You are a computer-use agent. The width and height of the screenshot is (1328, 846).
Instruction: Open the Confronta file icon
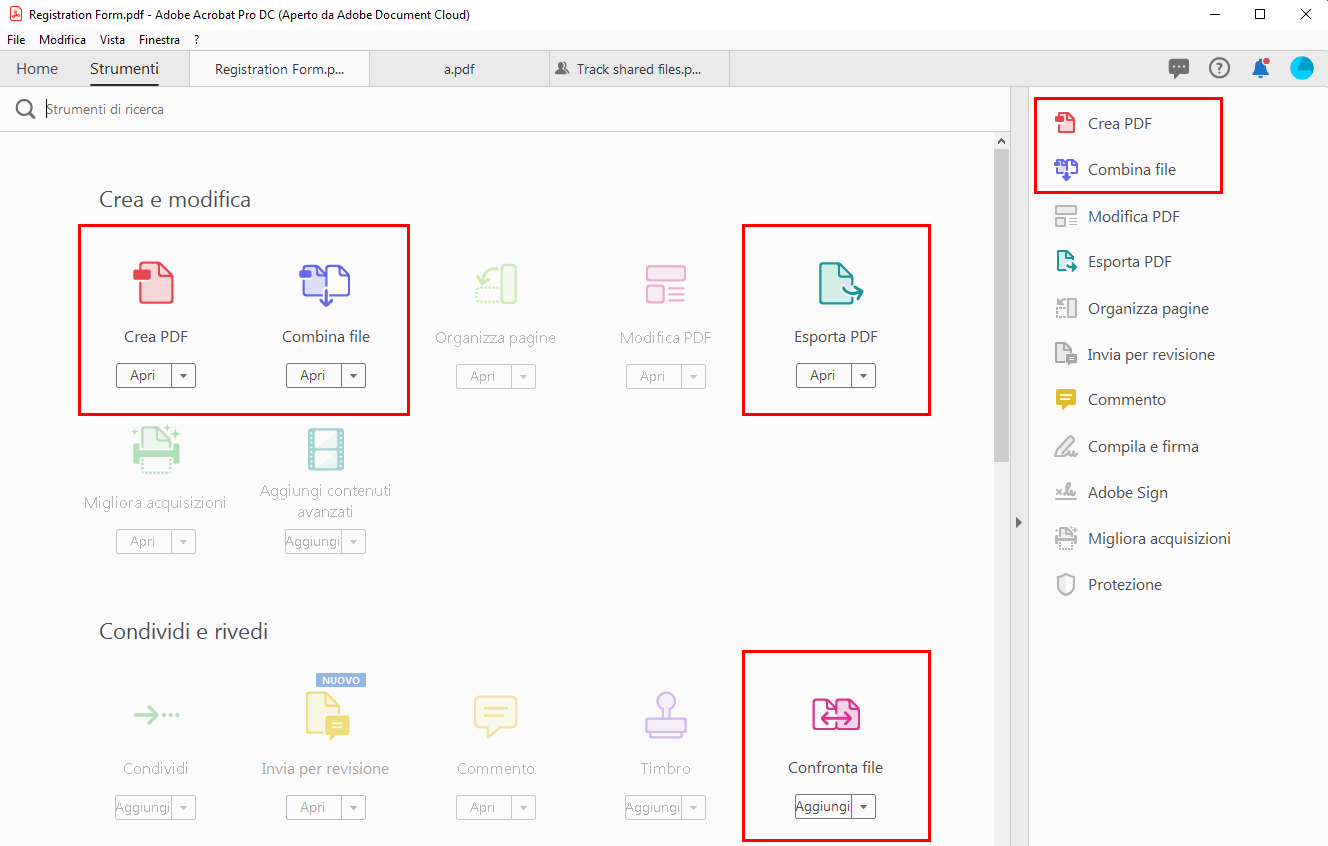836,714
